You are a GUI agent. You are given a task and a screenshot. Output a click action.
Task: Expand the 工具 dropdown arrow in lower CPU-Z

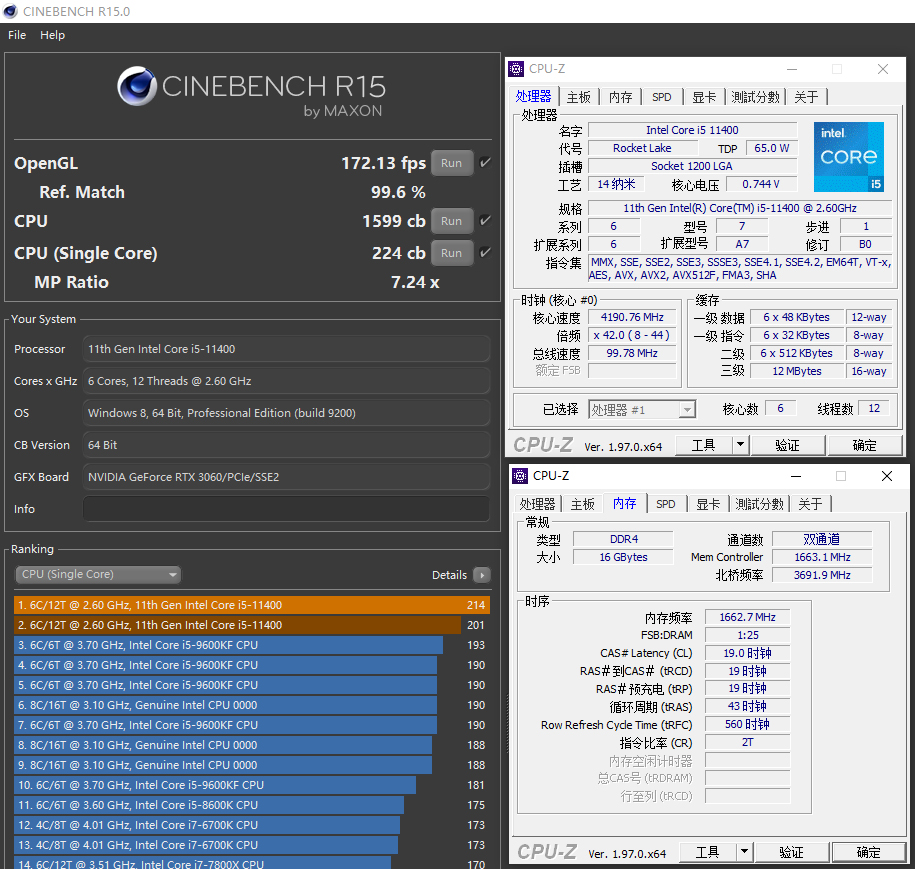[x=744, y=852]
